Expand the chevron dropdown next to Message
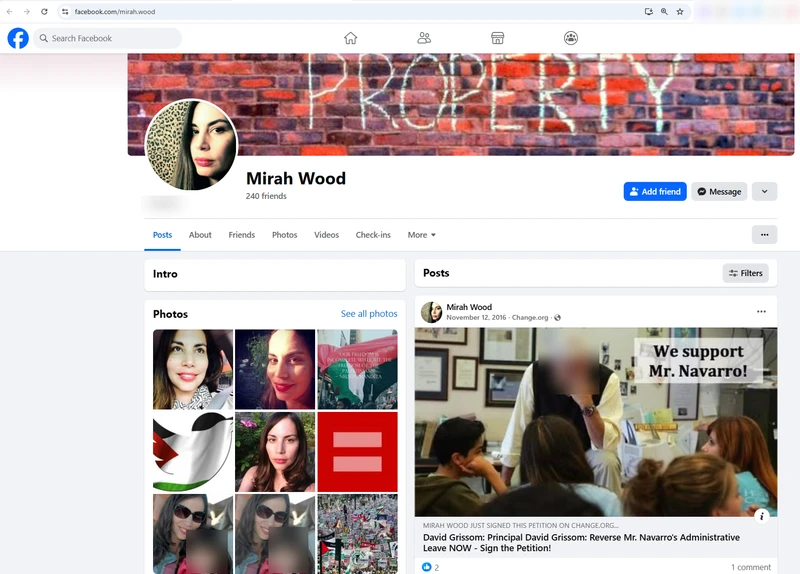The width and height of the screenshot is (800, 574). pos(764,191)
